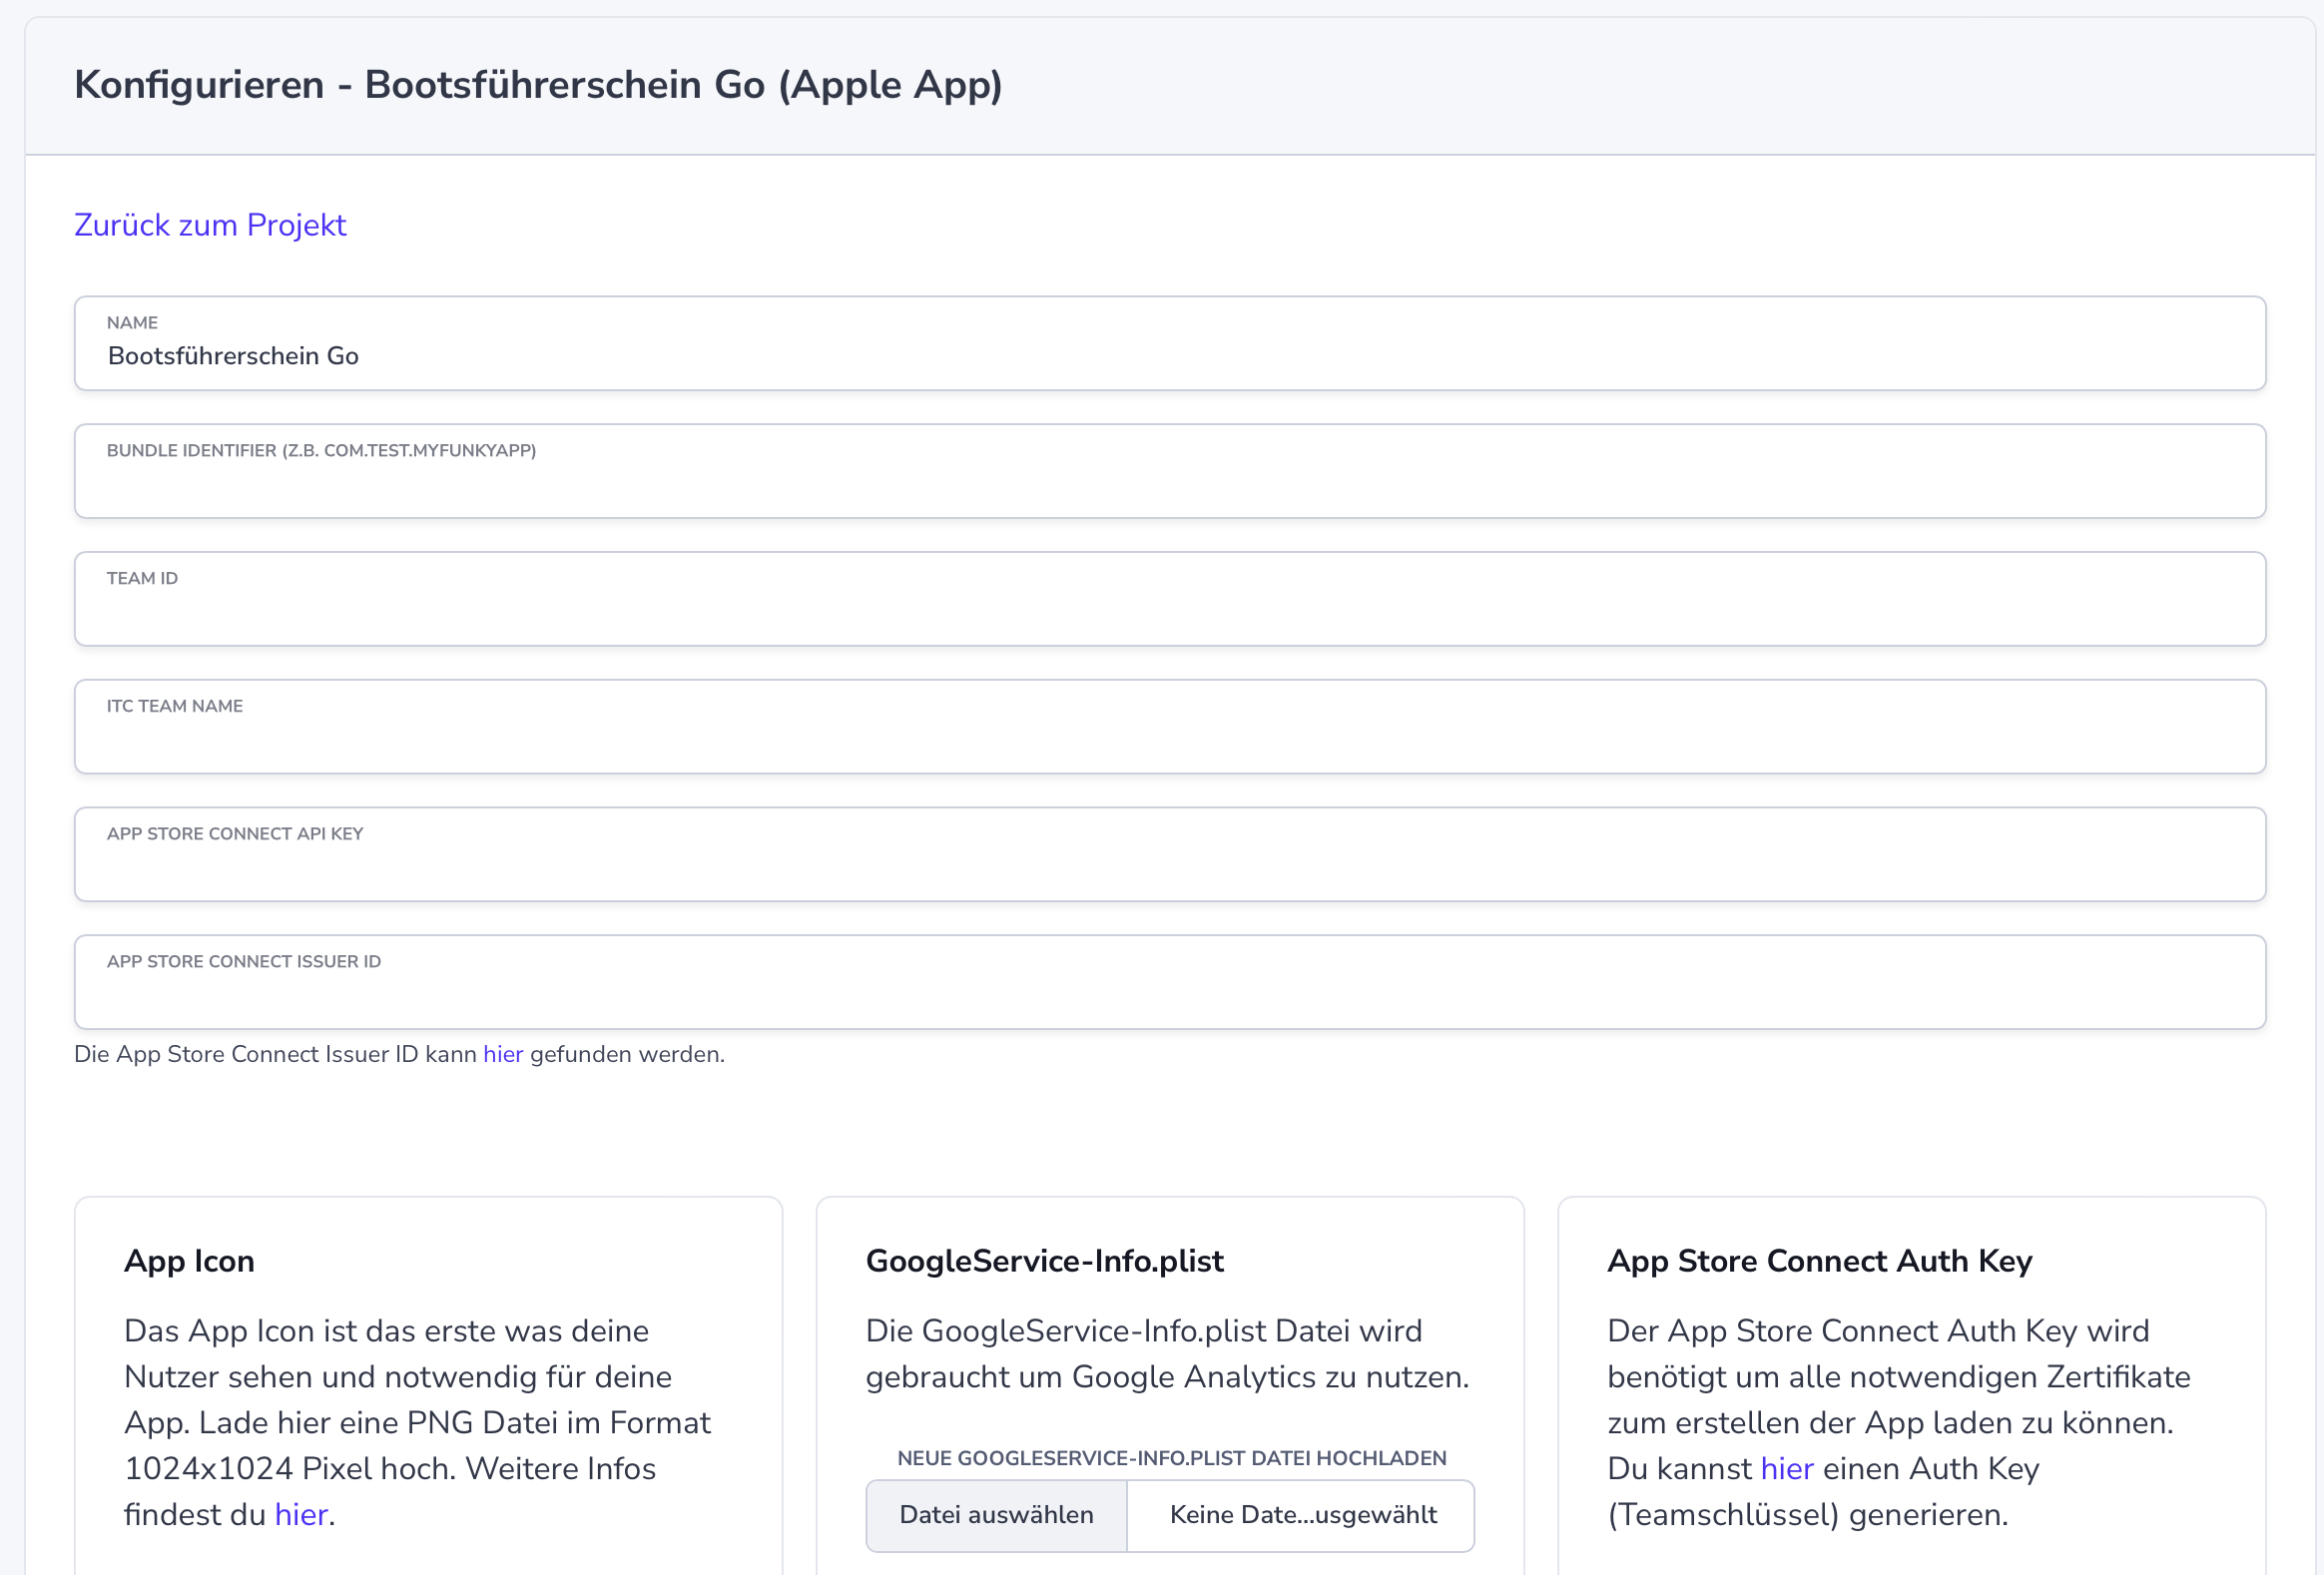Select the 'Keine Date...usgewählt' file status text

click(1303, 1515)
